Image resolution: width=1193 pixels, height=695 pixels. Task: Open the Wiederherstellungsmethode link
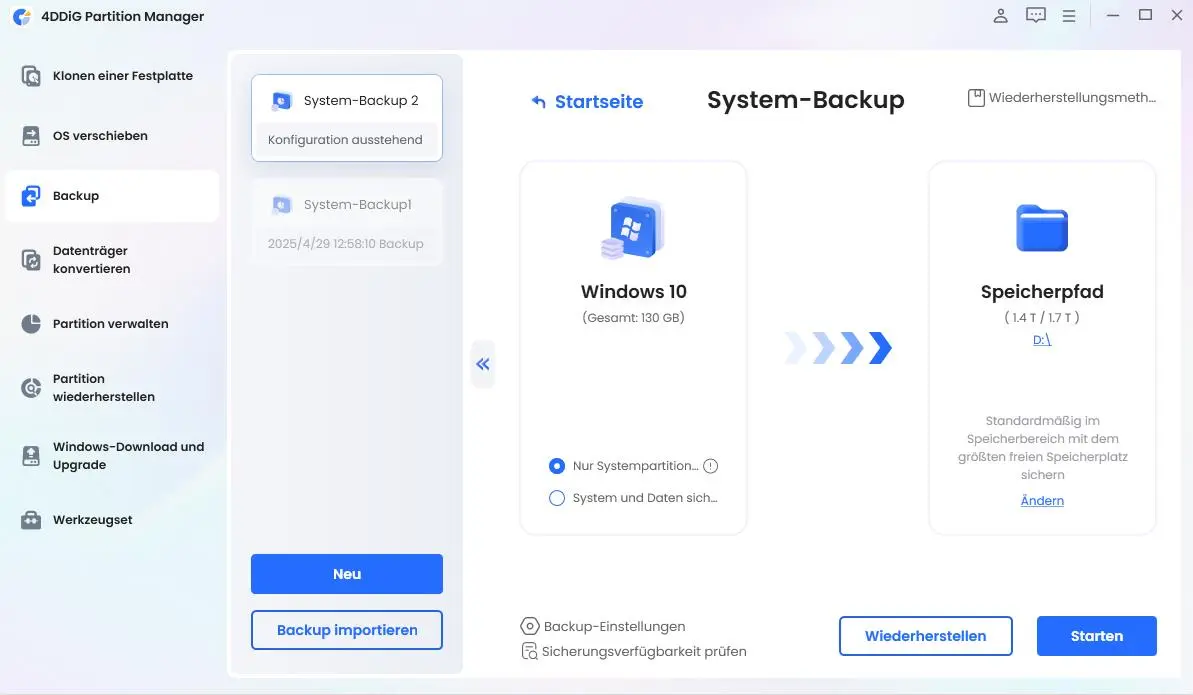coord(1072,97)
